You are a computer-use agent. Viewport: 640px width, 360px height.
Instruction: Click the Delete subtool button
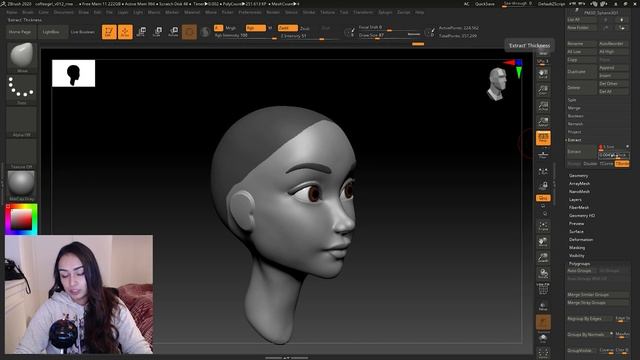click(x=582, y=87)
